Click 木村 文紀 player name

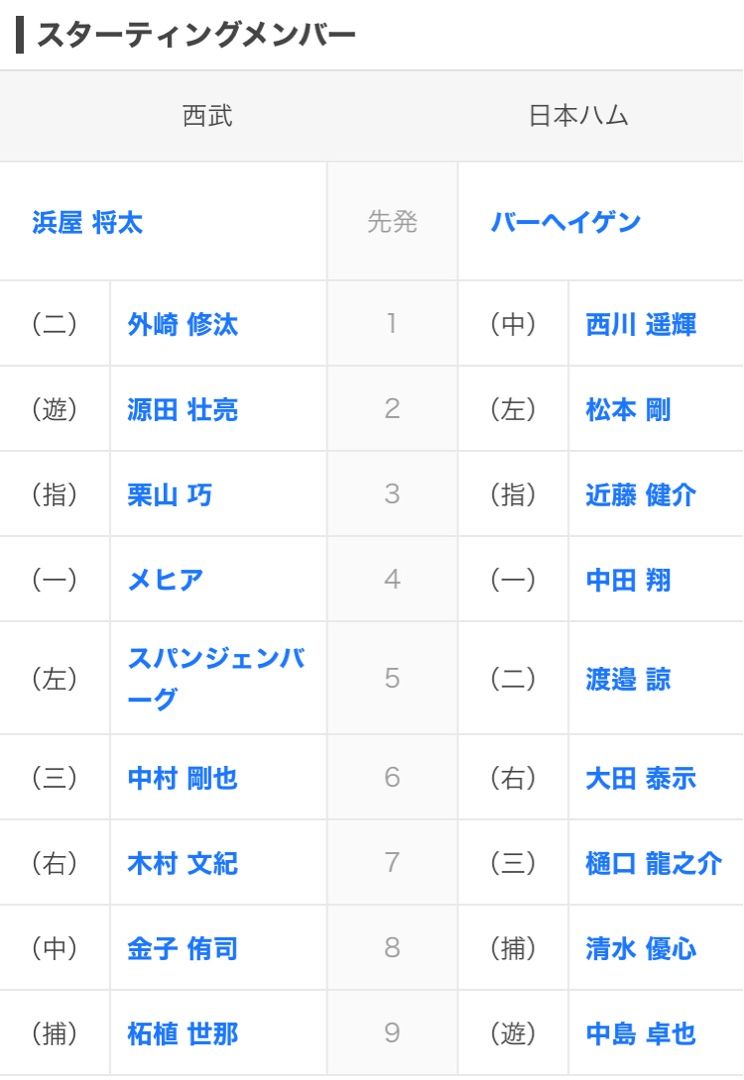coord(182,864)
